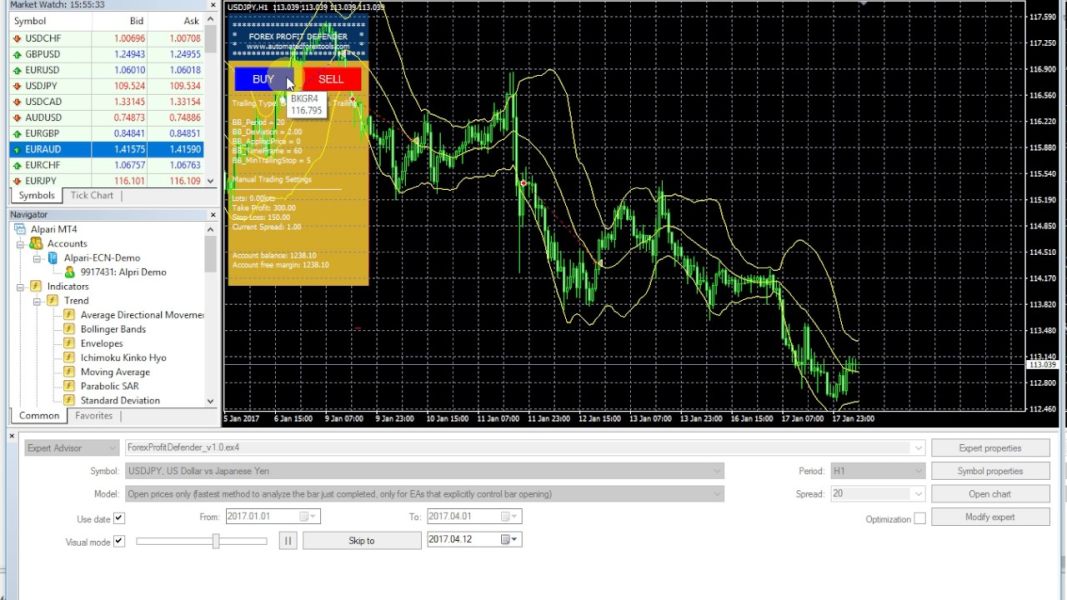
Task: Switch to Navigator Common tab
Action: pos(39,416)
